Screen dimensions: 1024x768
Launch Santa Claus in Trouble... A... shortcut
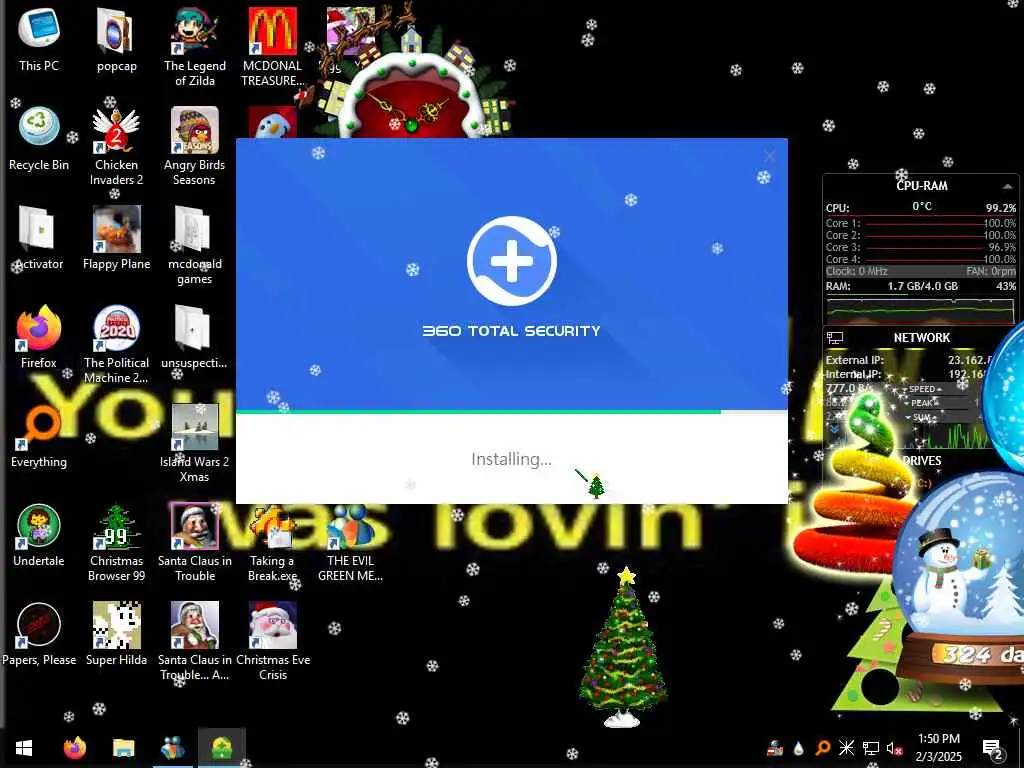195,641
